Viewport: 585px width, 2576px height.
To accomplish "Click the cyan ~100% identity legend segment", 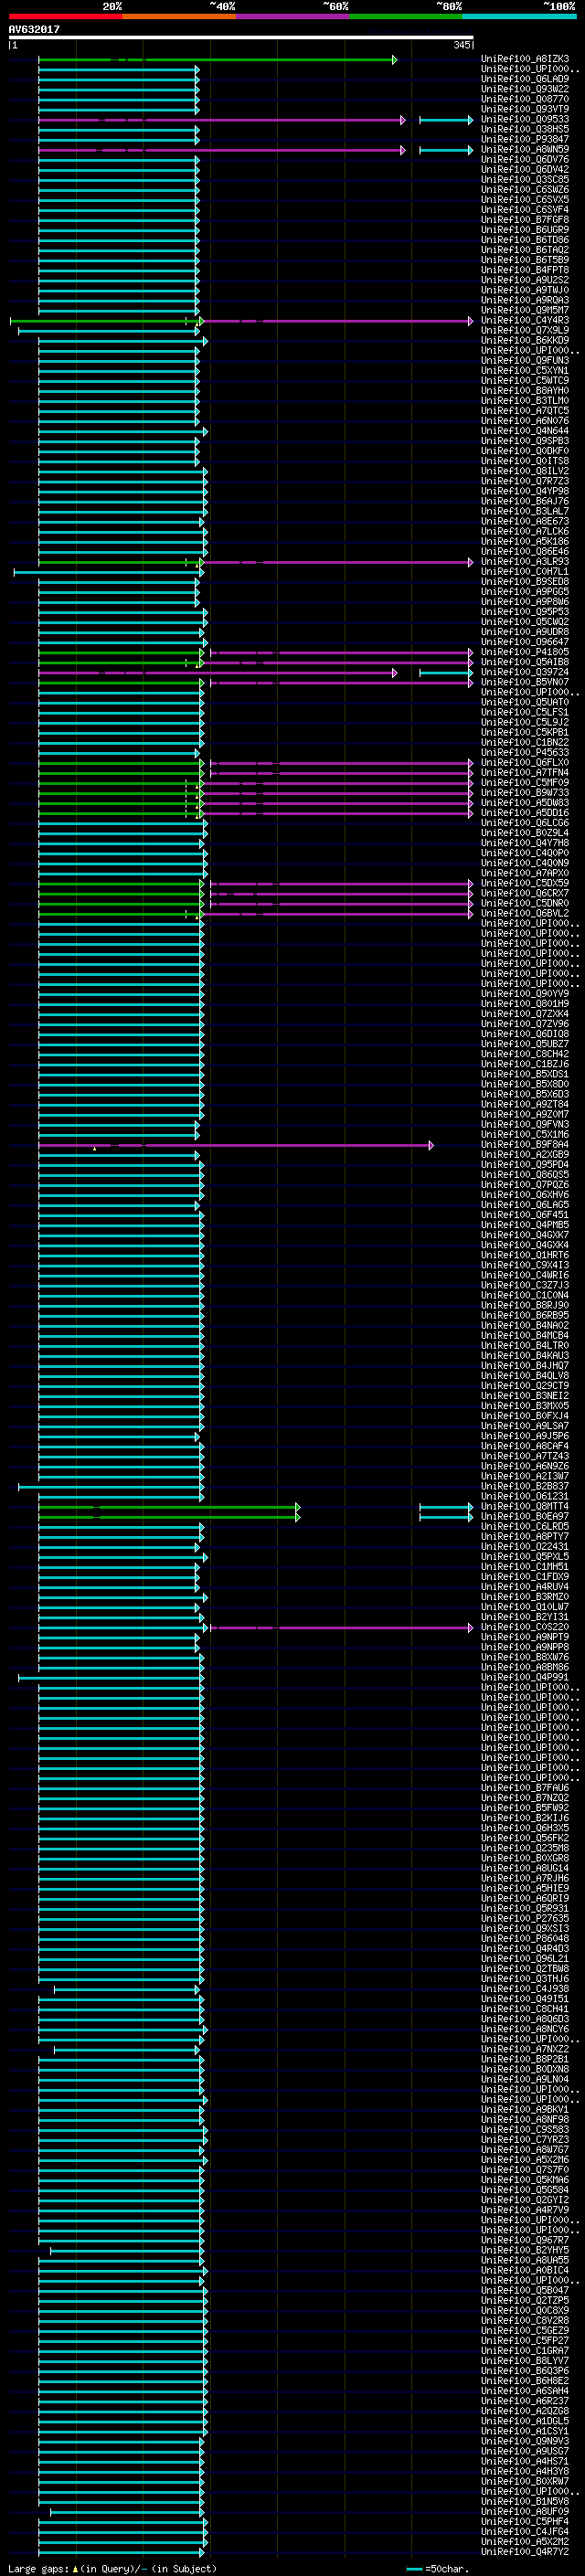I will coord(520,16).
